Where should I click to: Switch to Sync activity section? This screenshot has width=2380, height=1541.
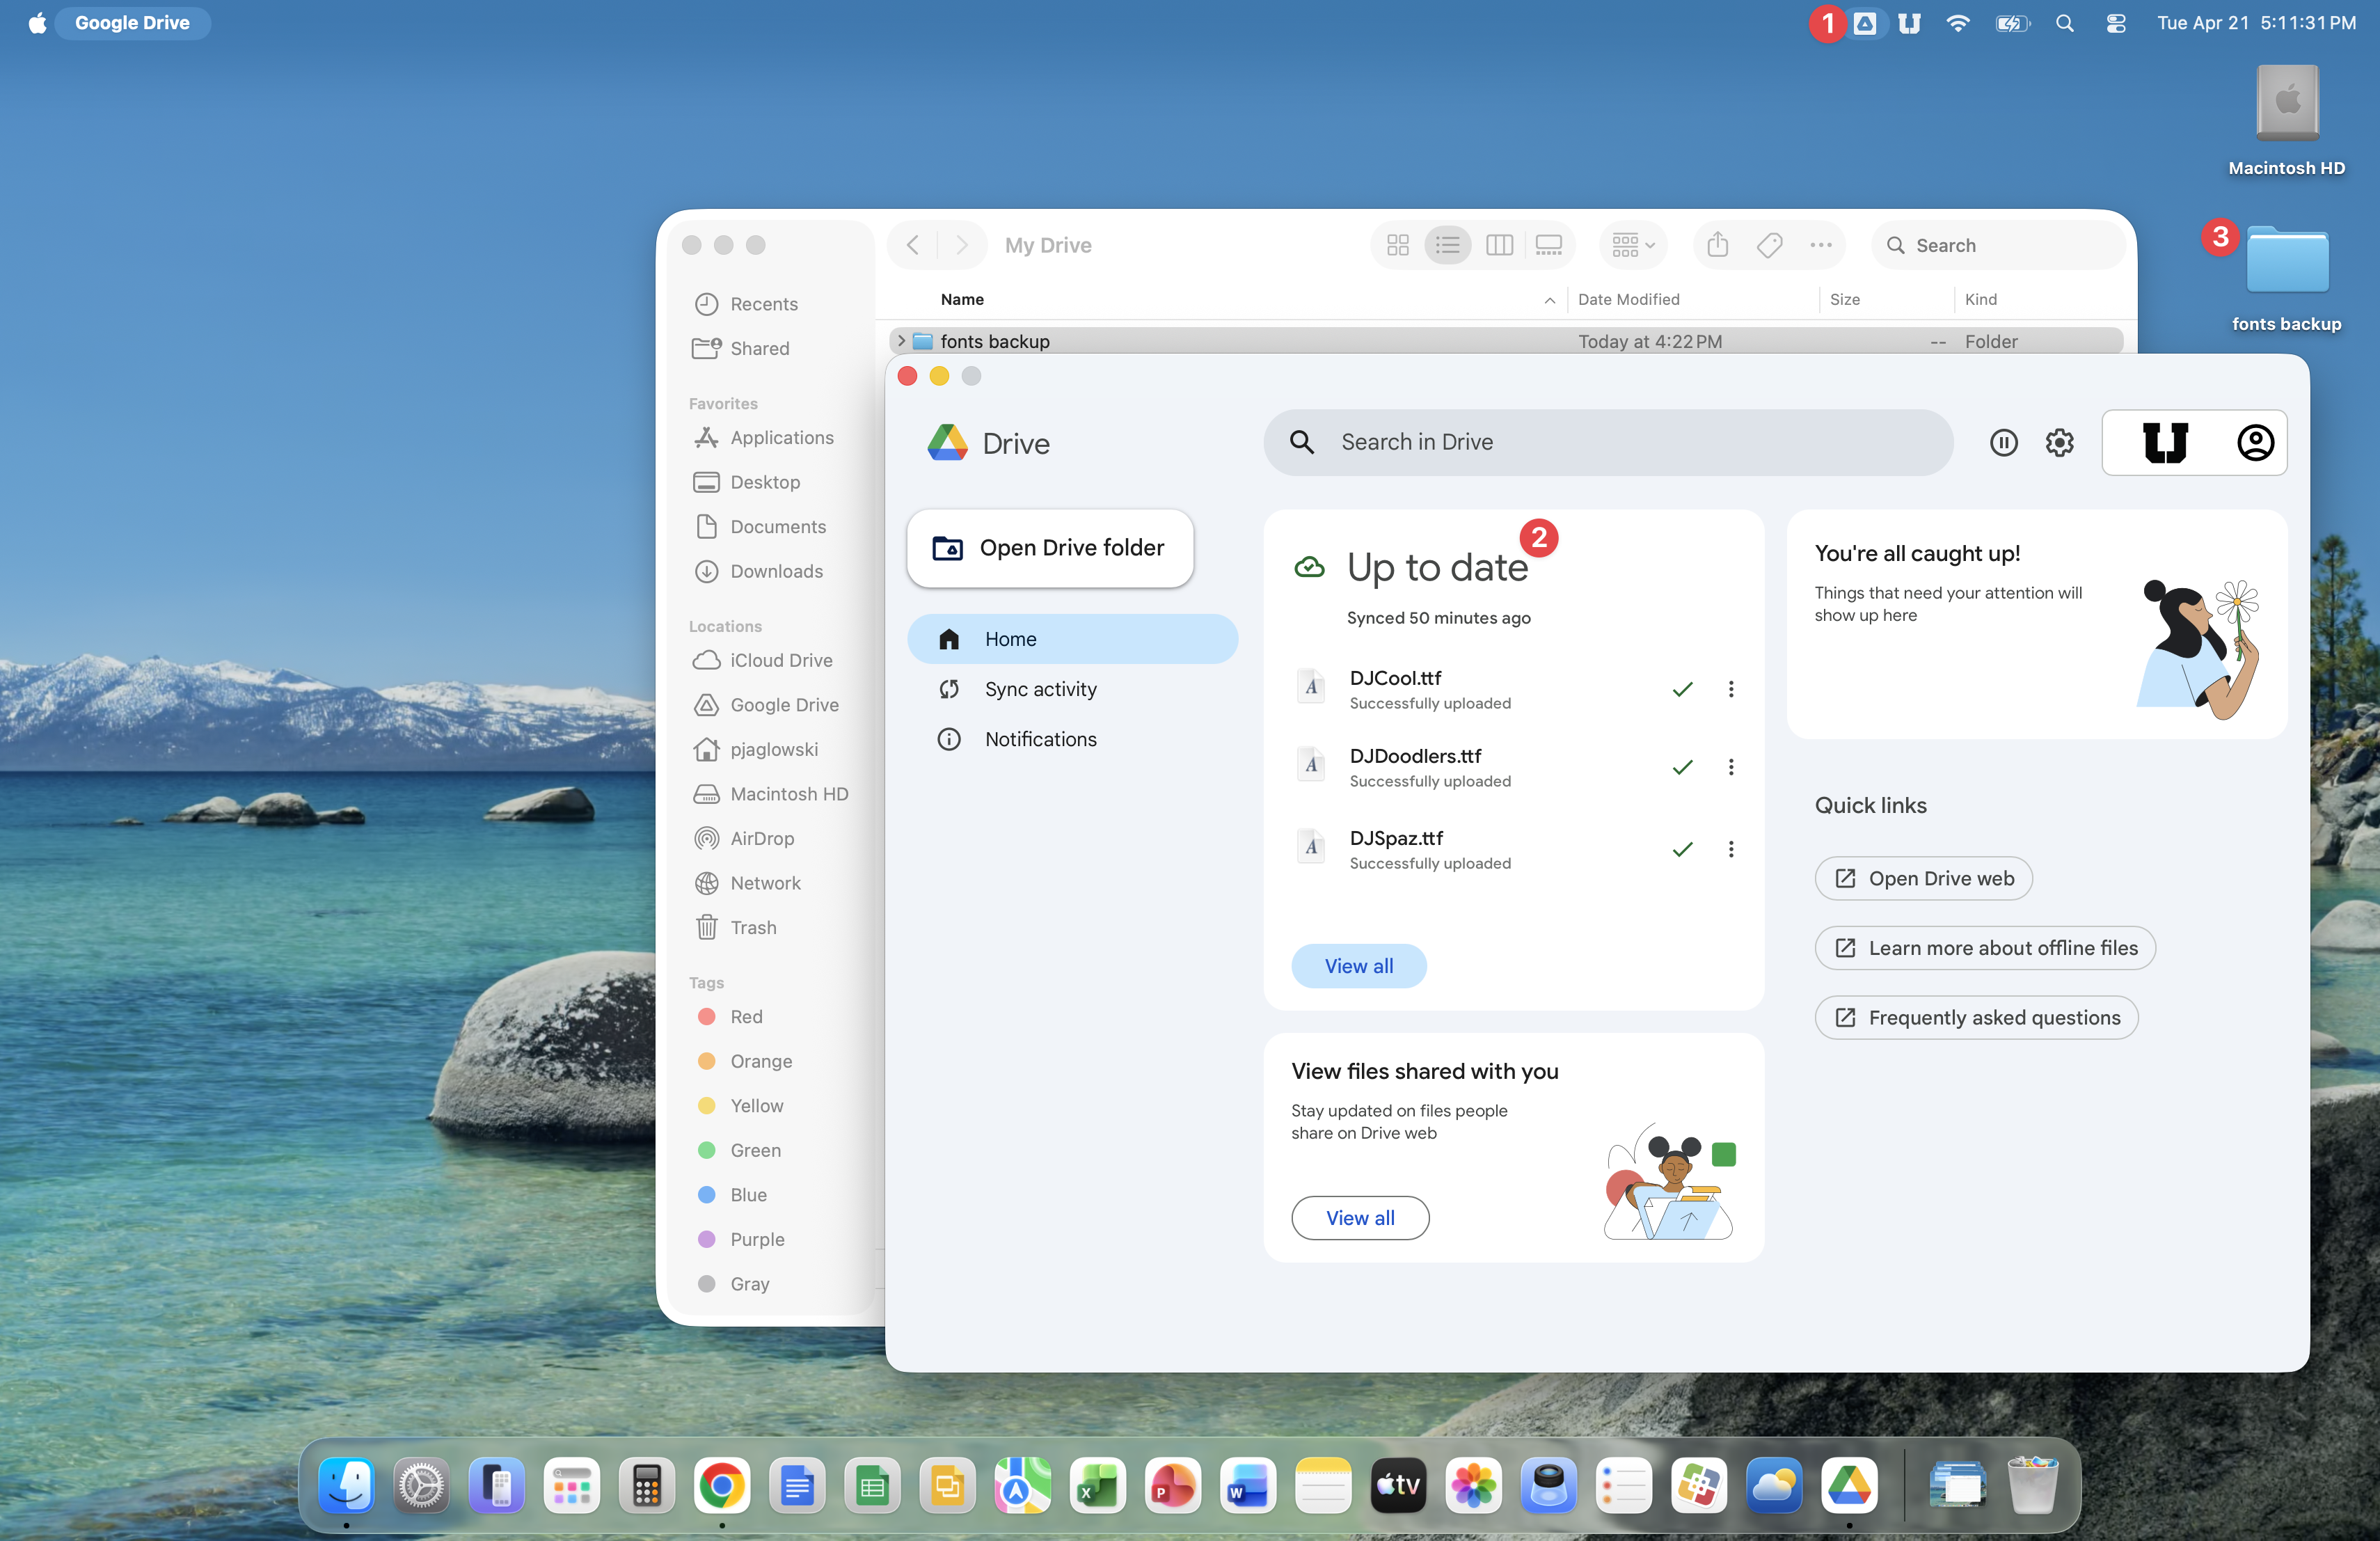tap(1040, 689)
